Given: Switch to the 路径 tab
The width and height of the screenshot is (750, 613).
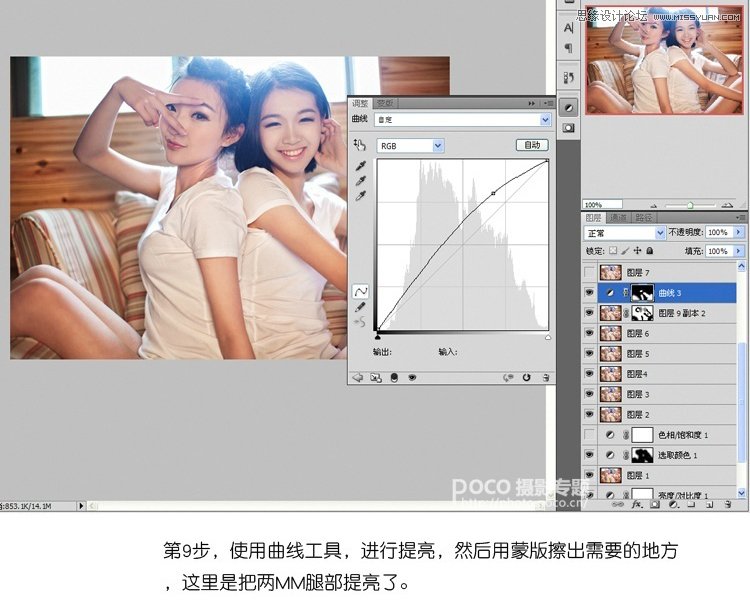Looking at the screenshot, I should coord(644,218).
